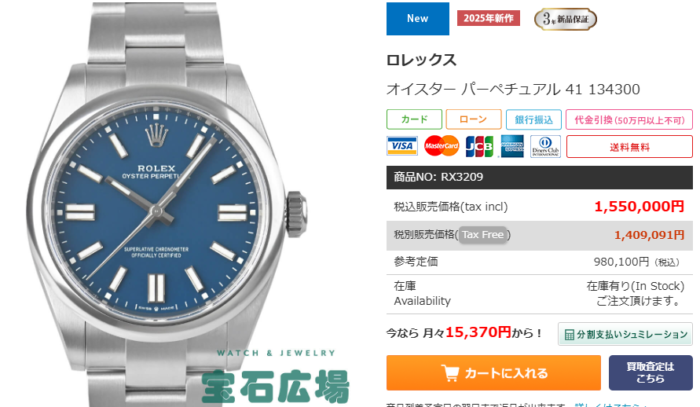Click the 送料無料 free shipping tag
The width and height of the screenshot is (700, 407).
629,147
